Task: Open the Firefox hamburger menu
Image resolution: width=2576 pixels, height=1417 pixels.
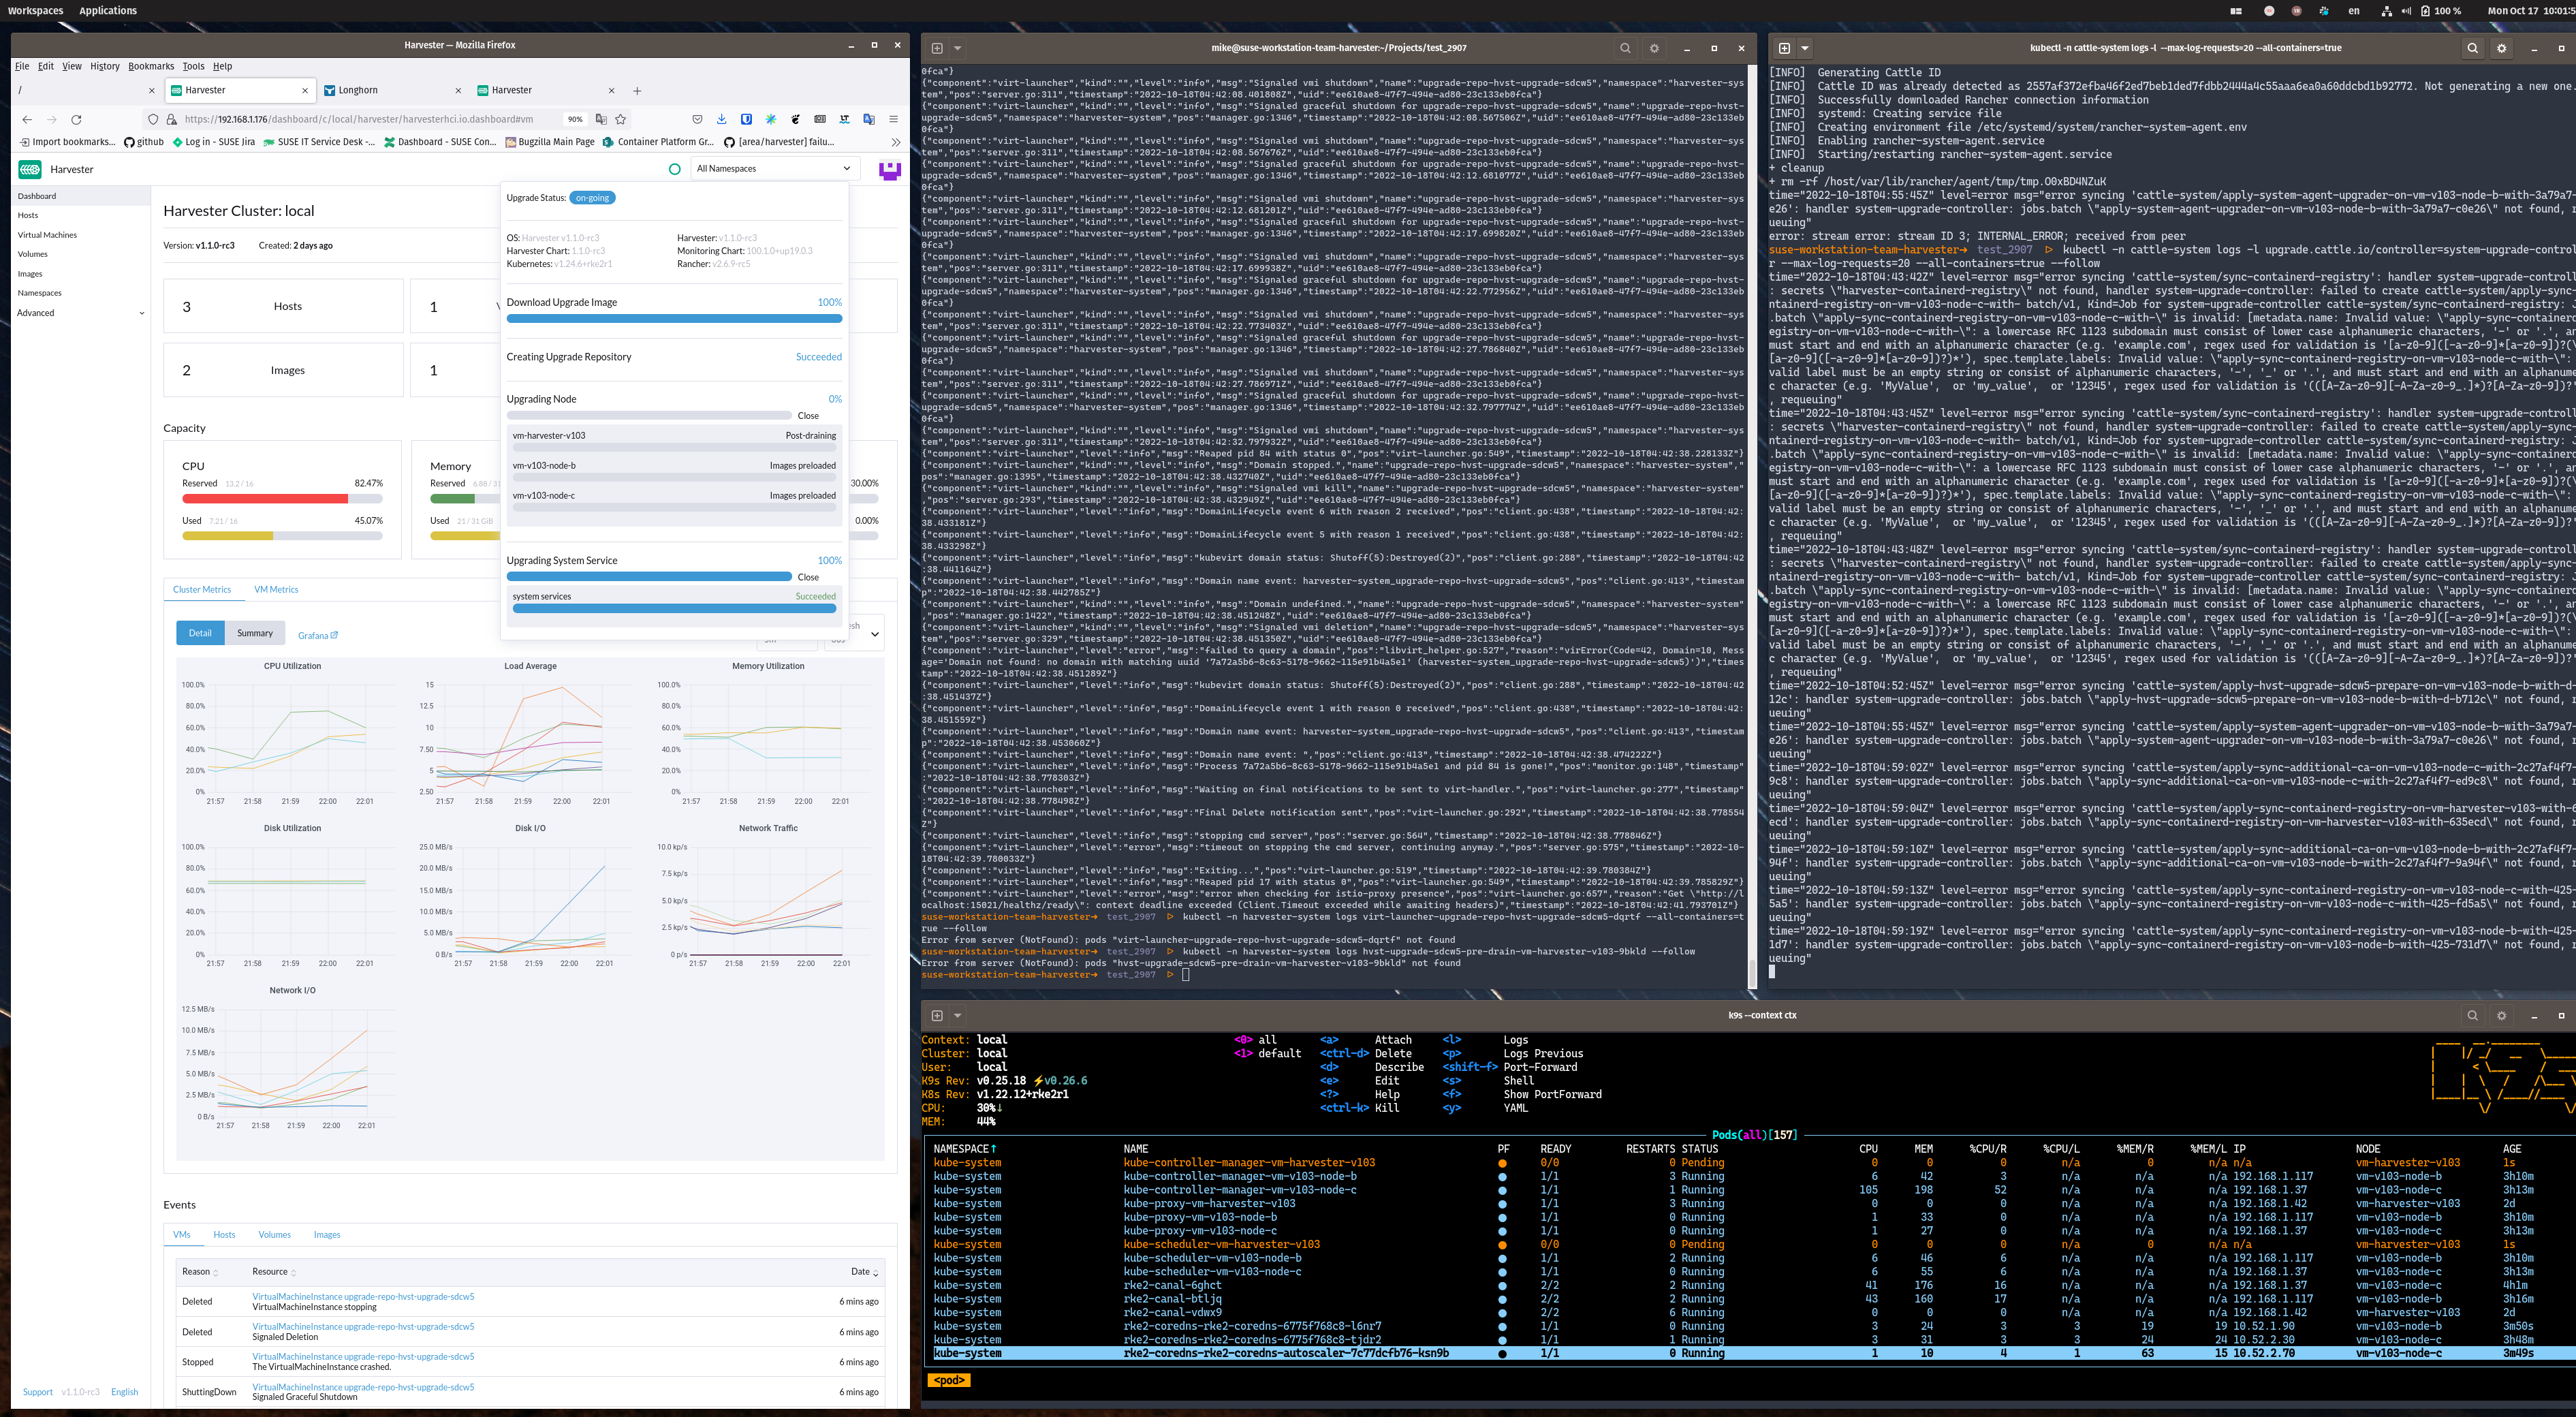Action: tap(892, 119)
